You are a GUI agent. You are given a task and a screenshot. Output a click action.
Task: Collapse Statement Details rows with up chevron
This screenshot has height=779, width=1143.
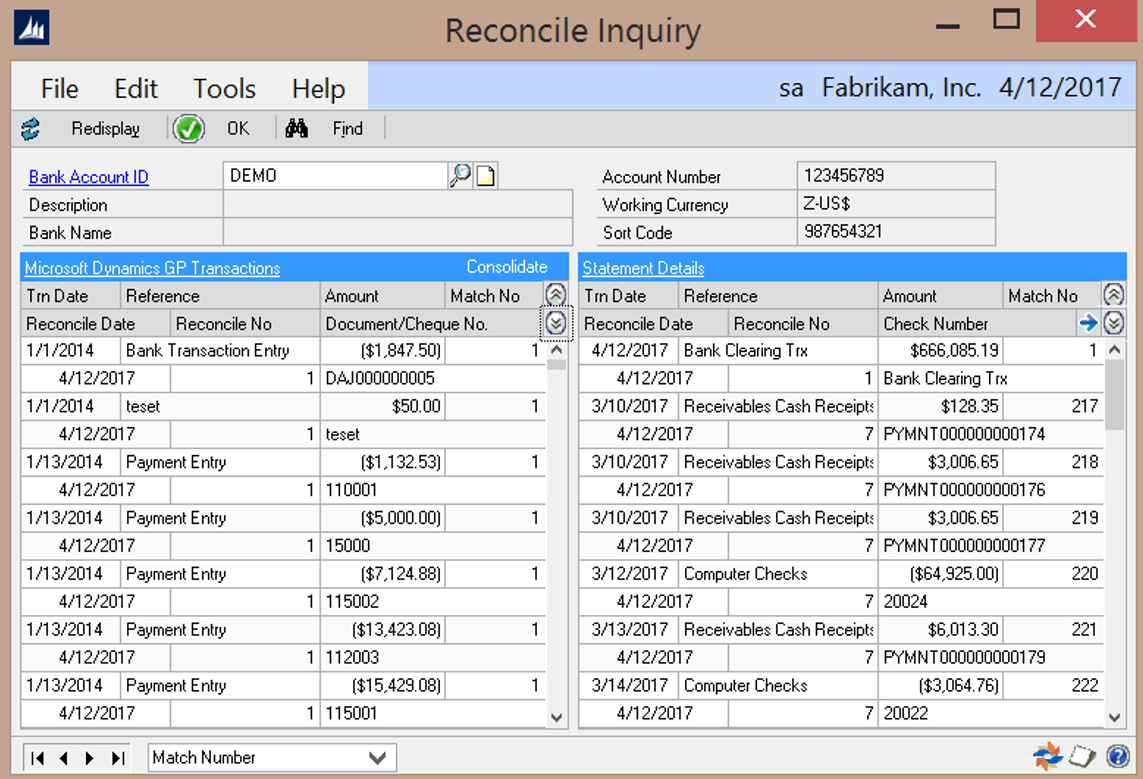click(x=1114, y=295)
